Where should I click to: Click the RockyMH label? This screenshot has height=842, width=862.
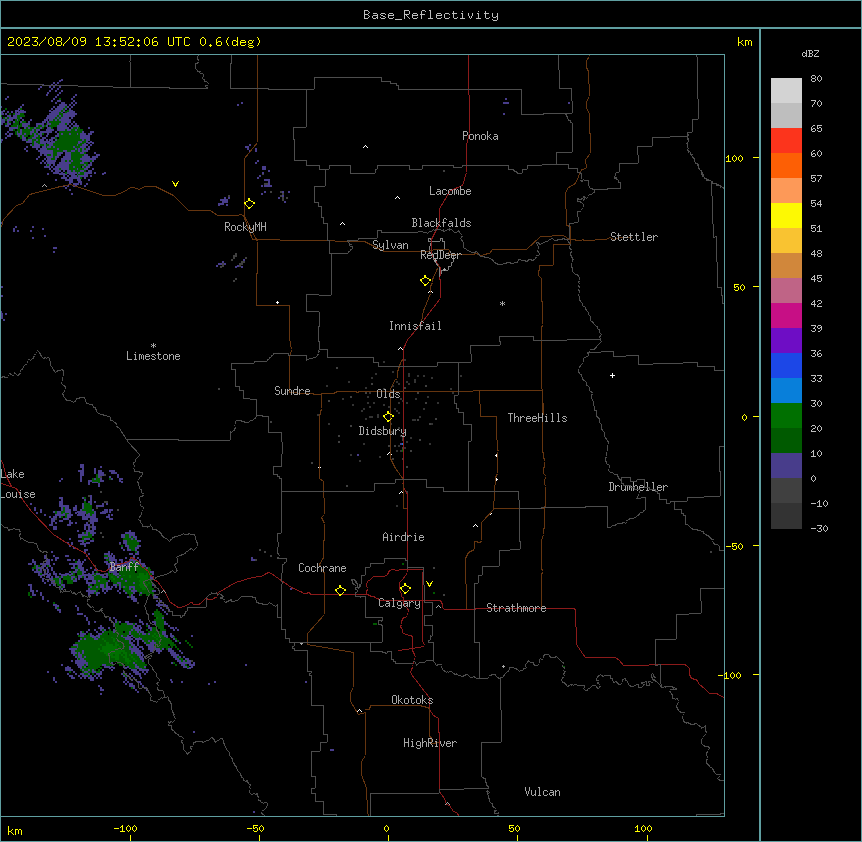tap(245, 227)
